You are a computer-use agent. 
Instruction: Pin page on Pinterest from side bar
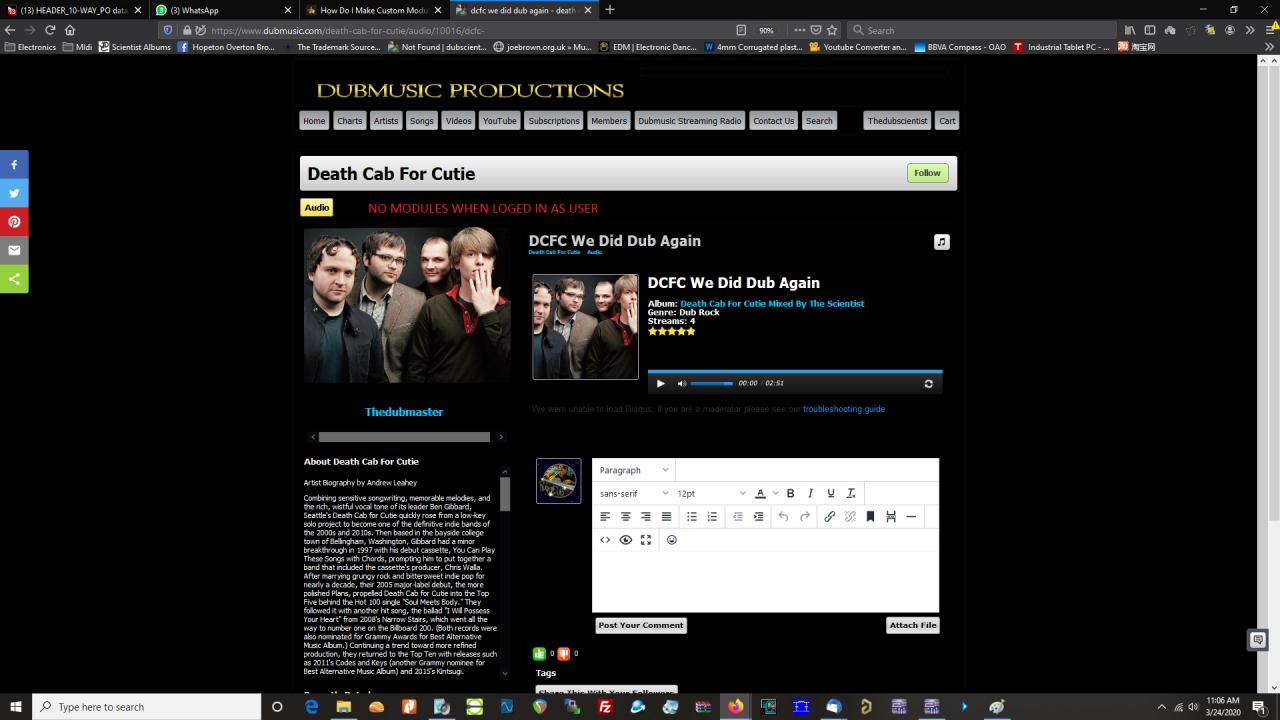click(14, 222)
